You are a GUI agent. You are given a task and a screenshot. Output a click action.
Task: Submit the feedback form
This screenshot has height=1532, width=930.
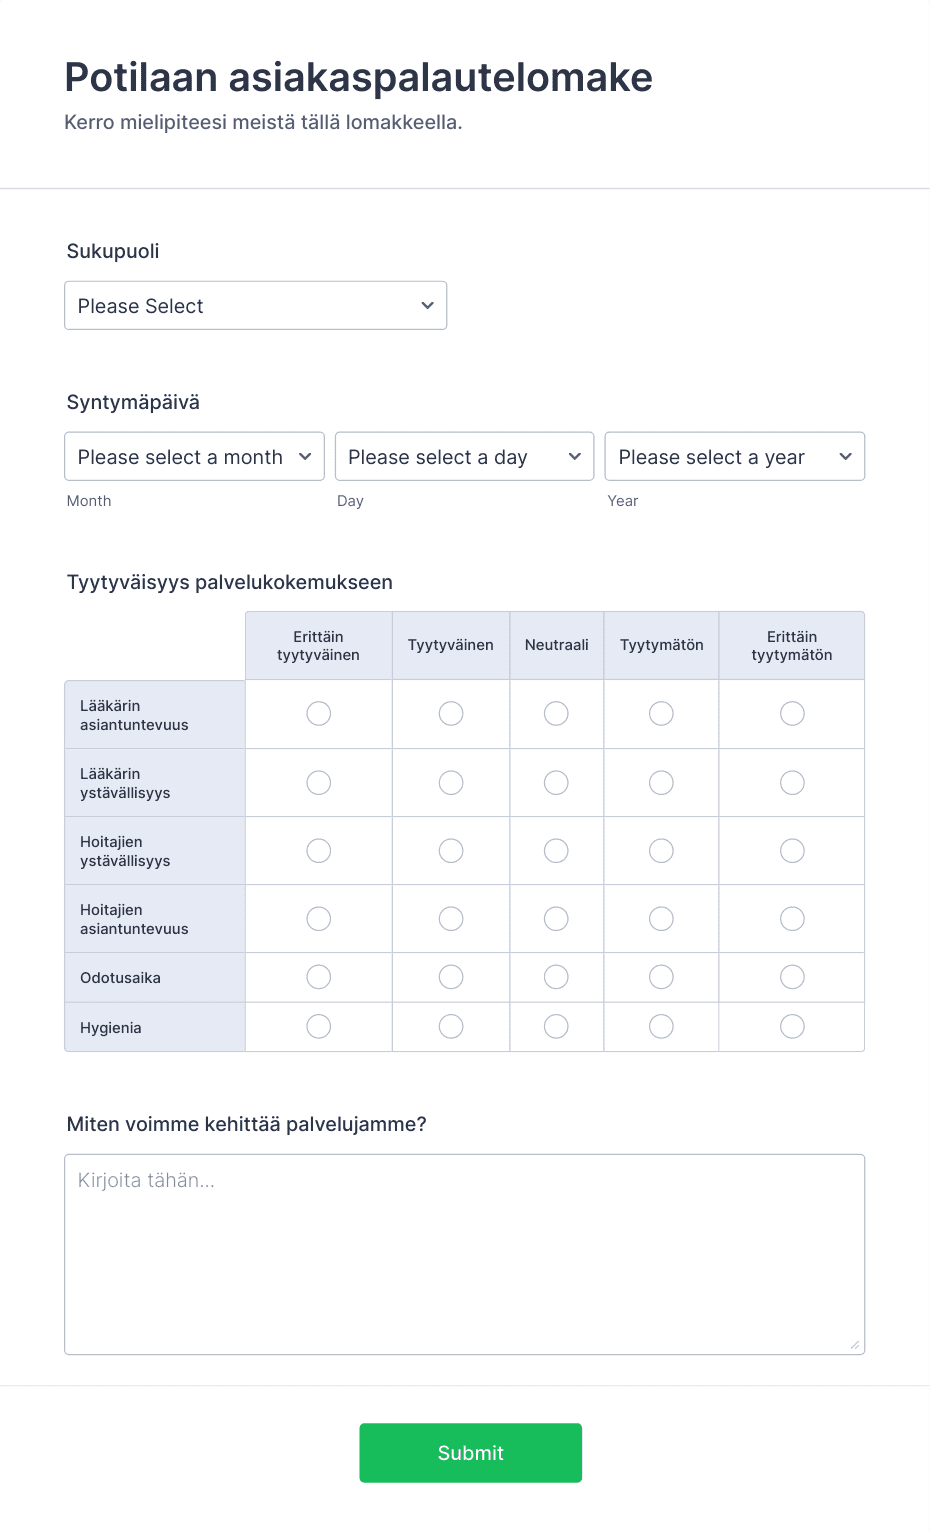click(x=470, y=1452)
